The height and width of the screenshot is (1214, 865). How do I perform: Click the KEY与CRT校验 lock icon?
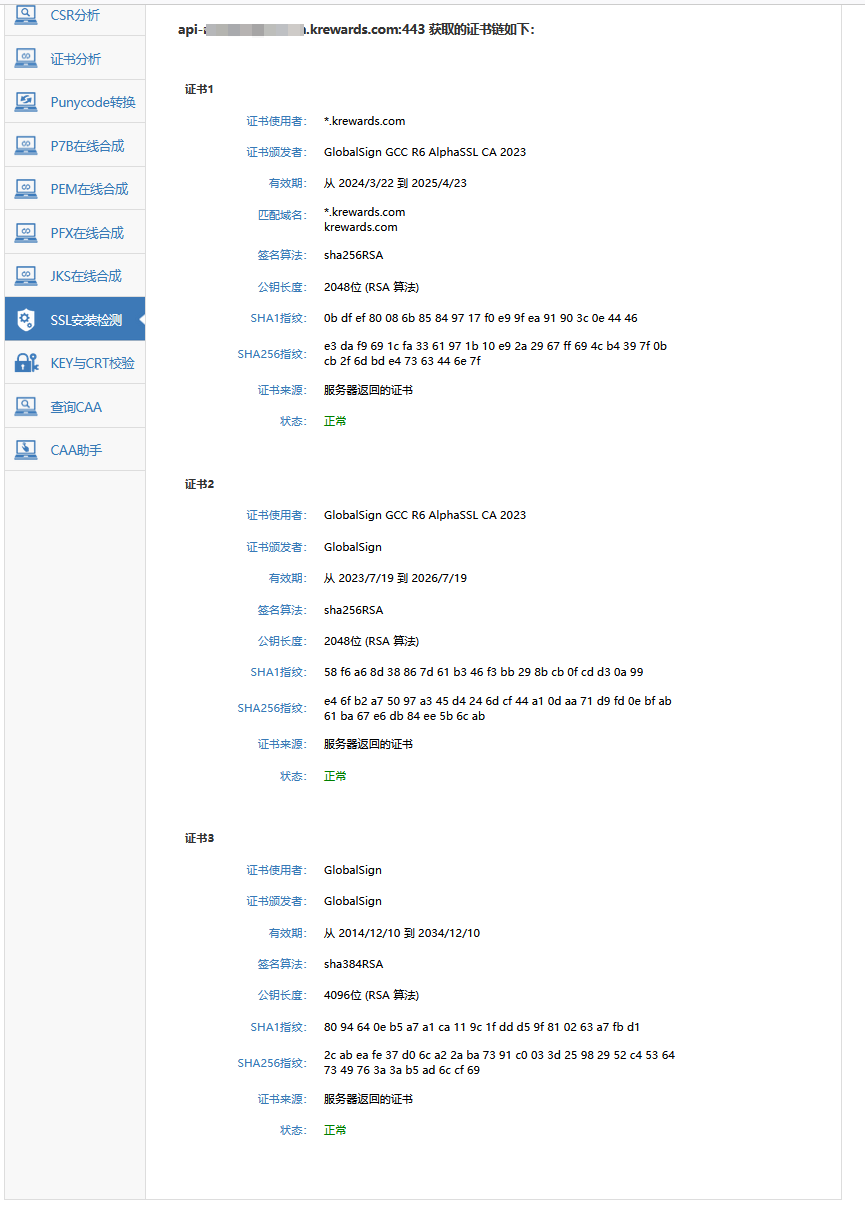coord(26,363)
